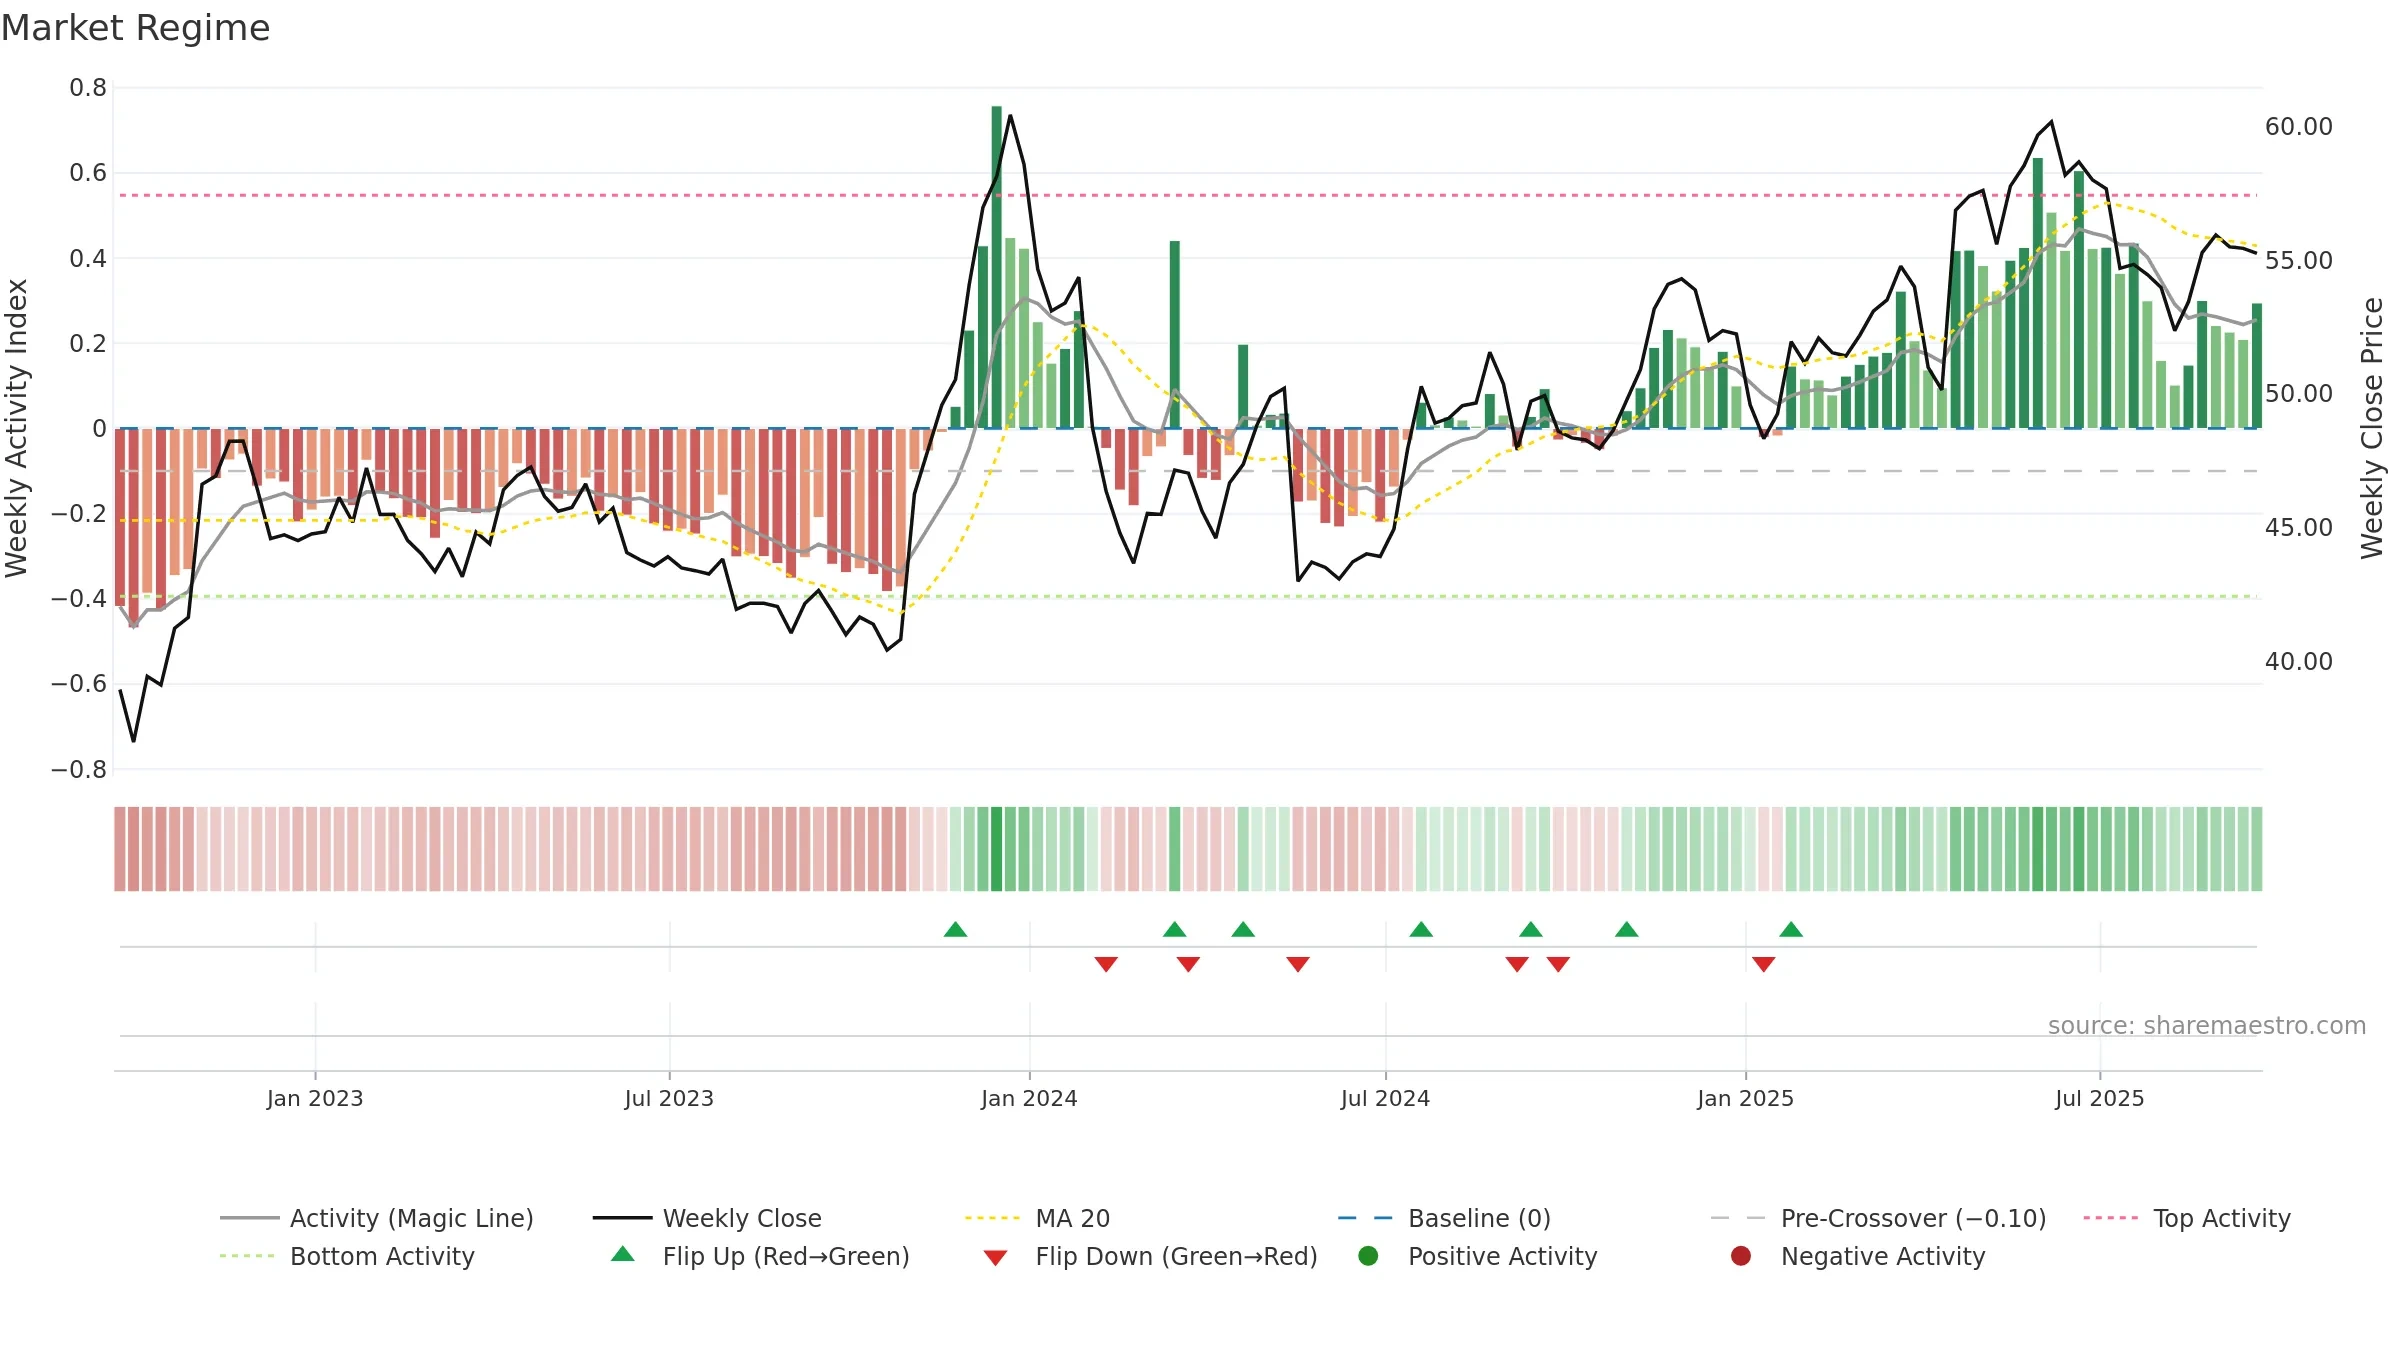Click the 55.00 price axis label
The image size is (2400, 1350).
(2299, 261)
